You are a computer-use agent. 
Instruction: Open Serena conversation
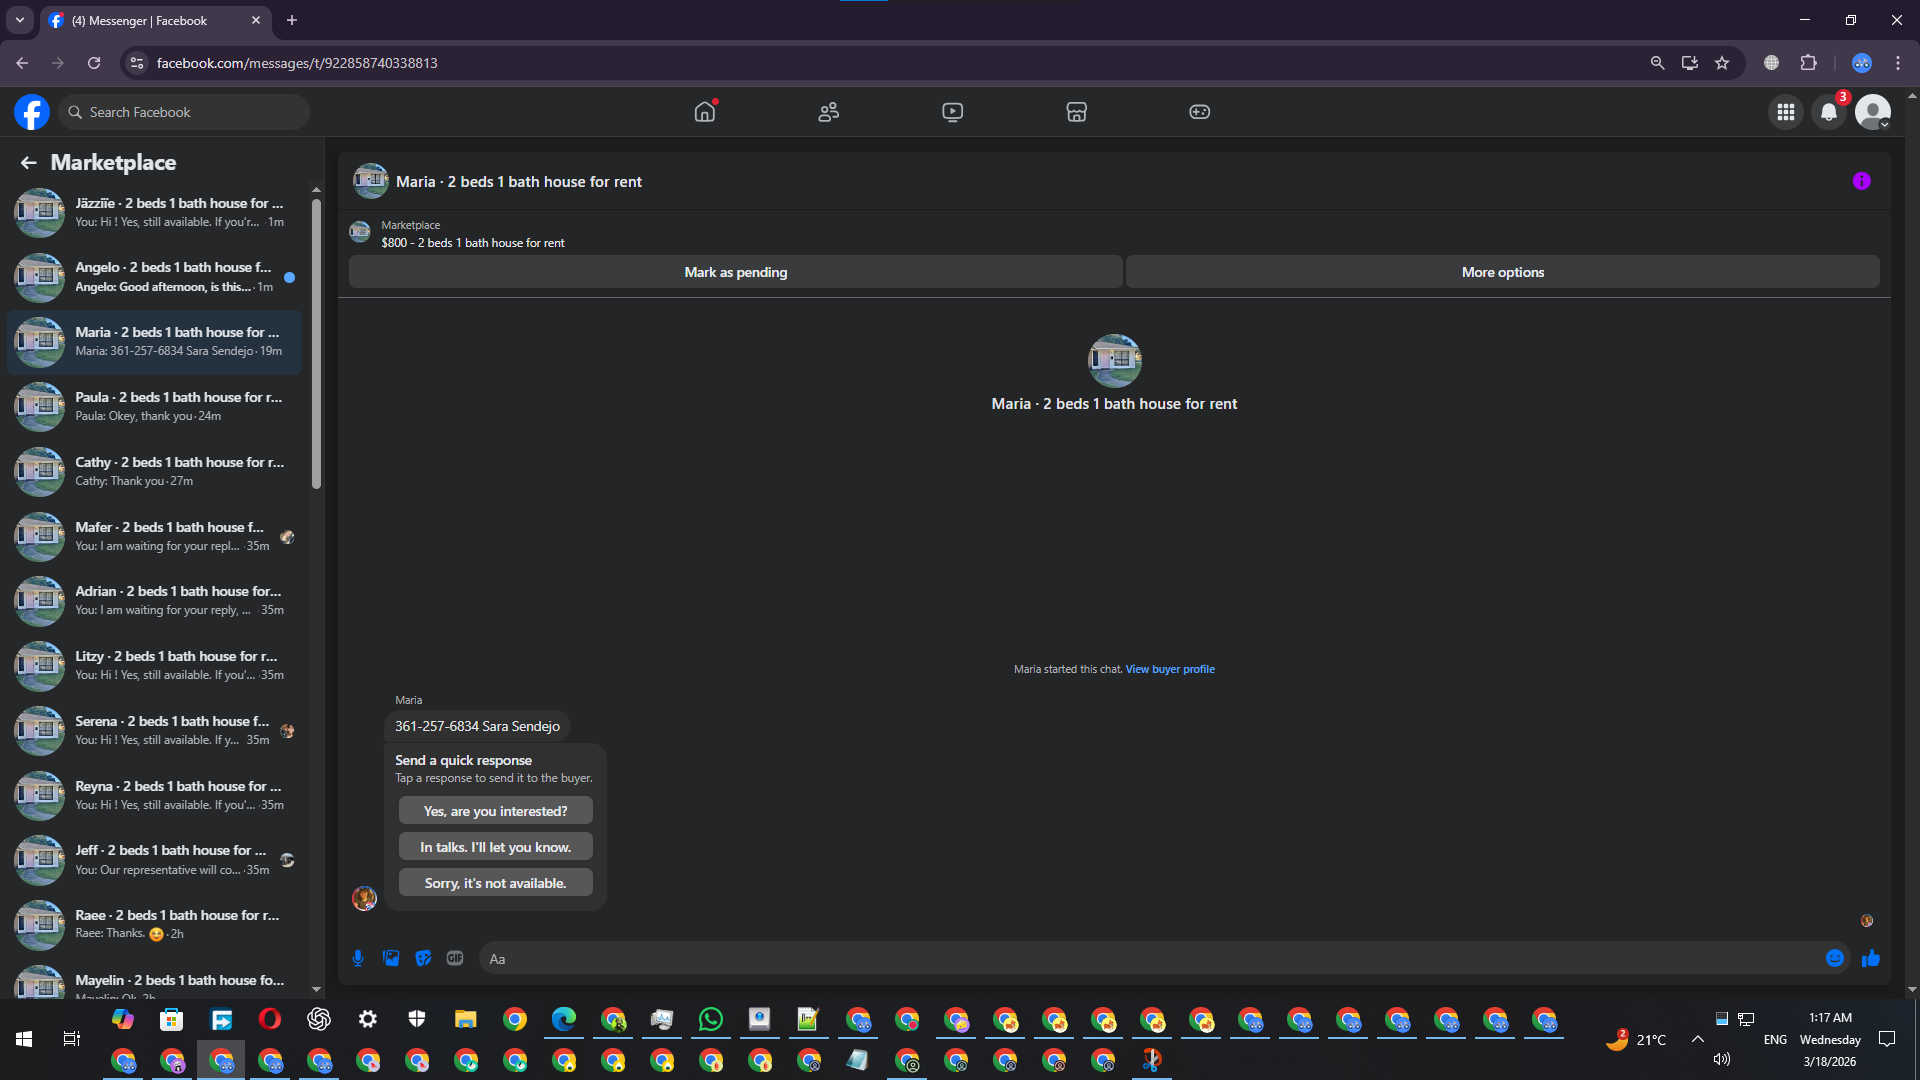(155, 730)
